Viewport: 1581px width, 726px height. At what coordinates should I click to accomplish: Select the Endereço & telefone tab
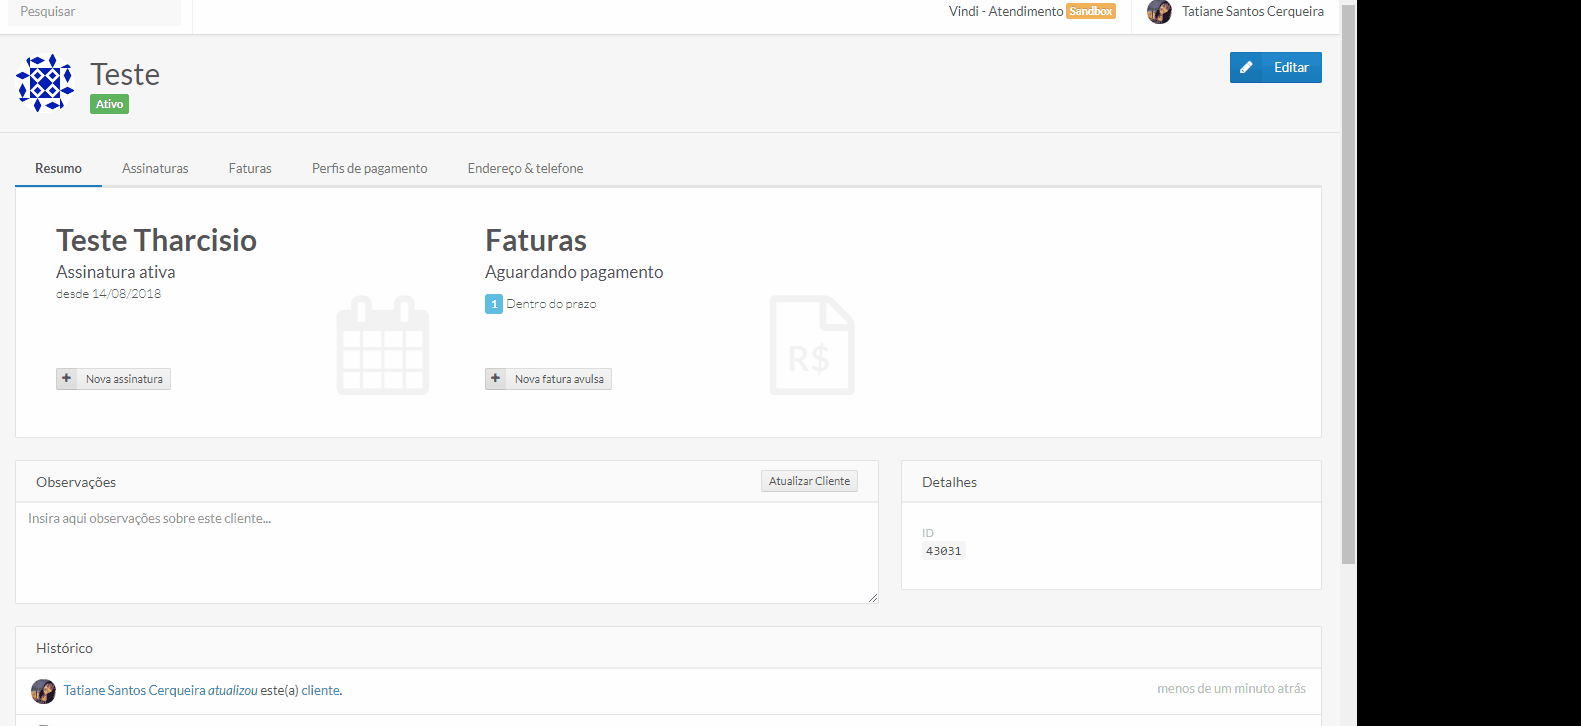(525, 169)
